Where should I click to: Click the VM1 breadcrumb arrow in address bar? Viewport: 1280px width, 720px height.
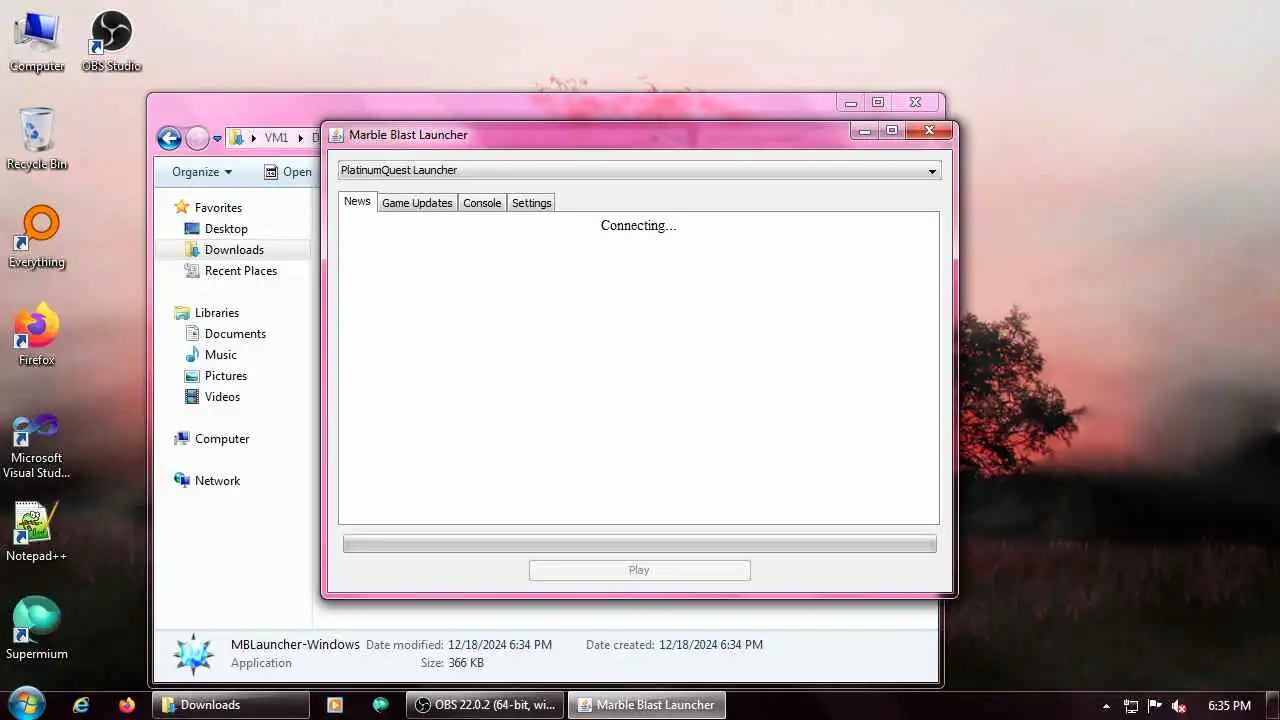[300, 138]
